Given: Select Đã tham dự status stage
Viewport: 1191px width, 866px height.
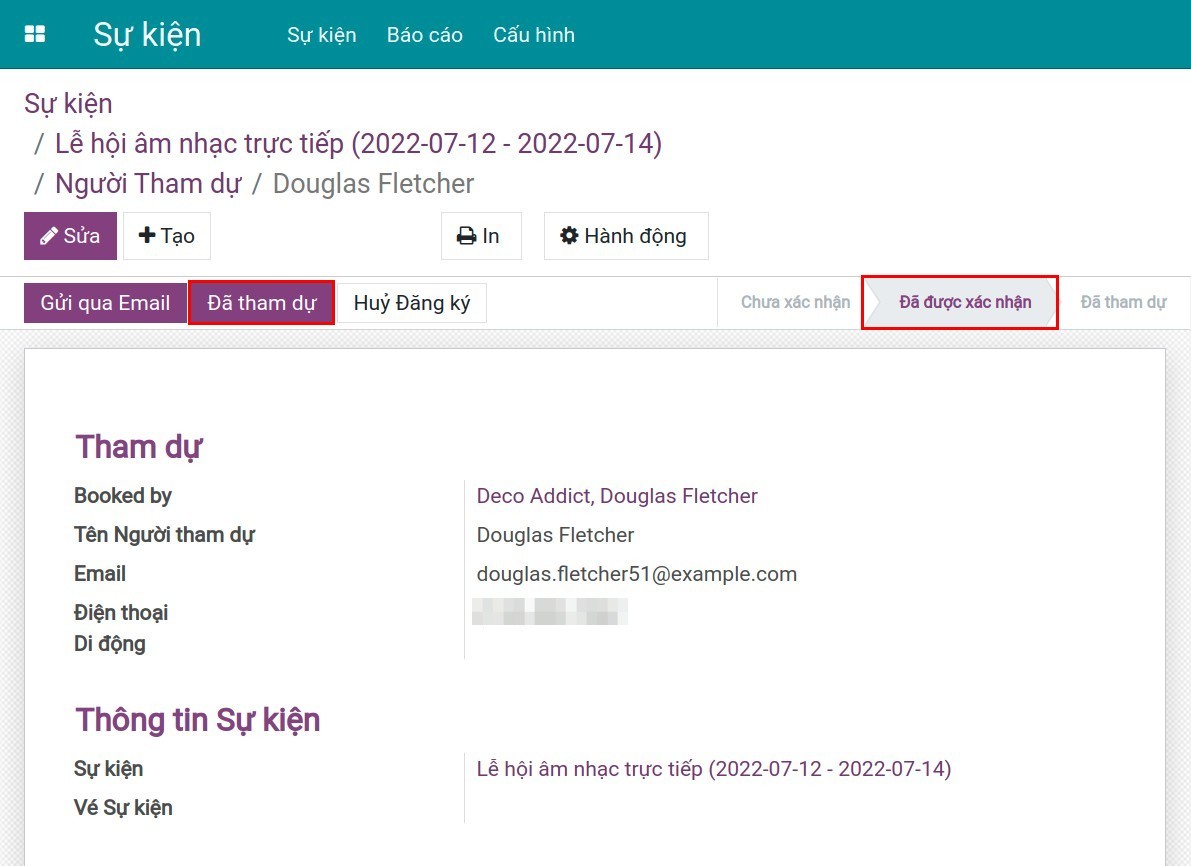Looking at the screenshot, I should point(1123,302).
